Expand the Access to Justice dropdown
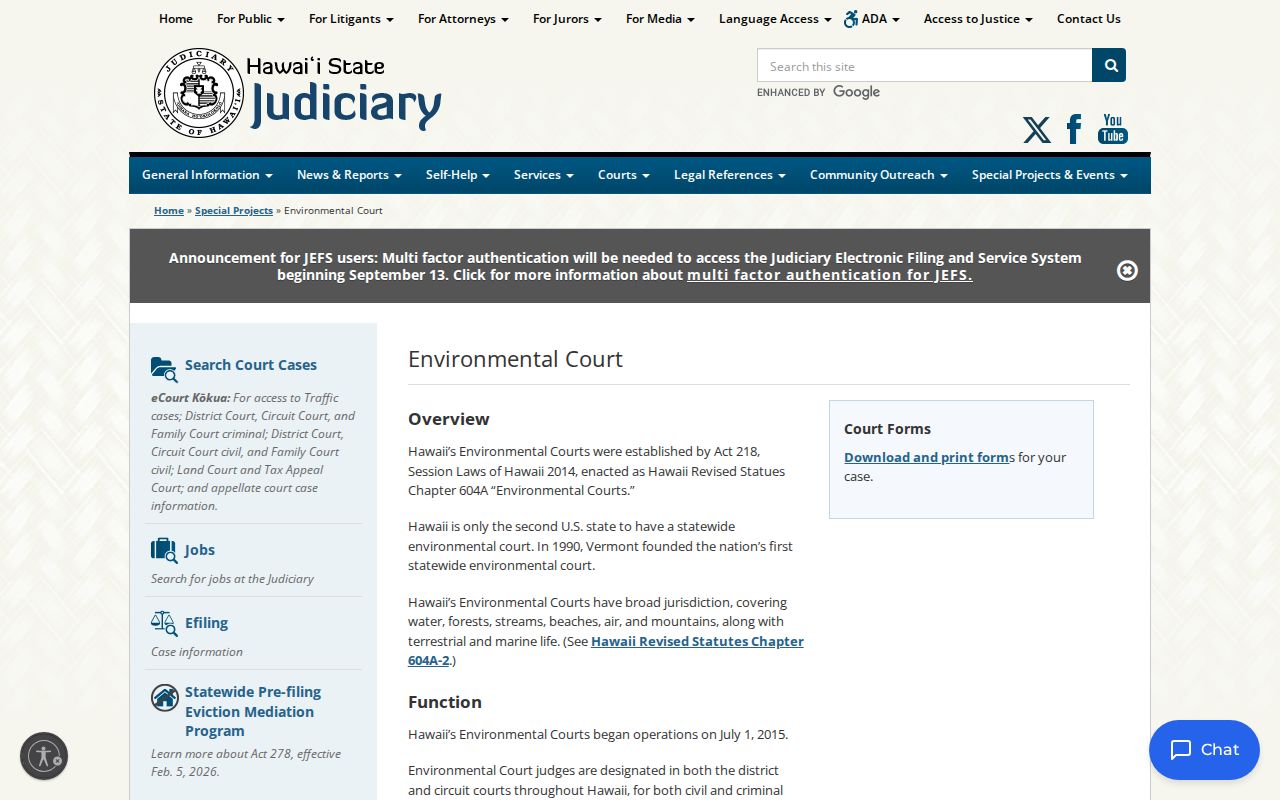Image resolution: width=1280 pixels, height=800 pixels. [978, 19]
